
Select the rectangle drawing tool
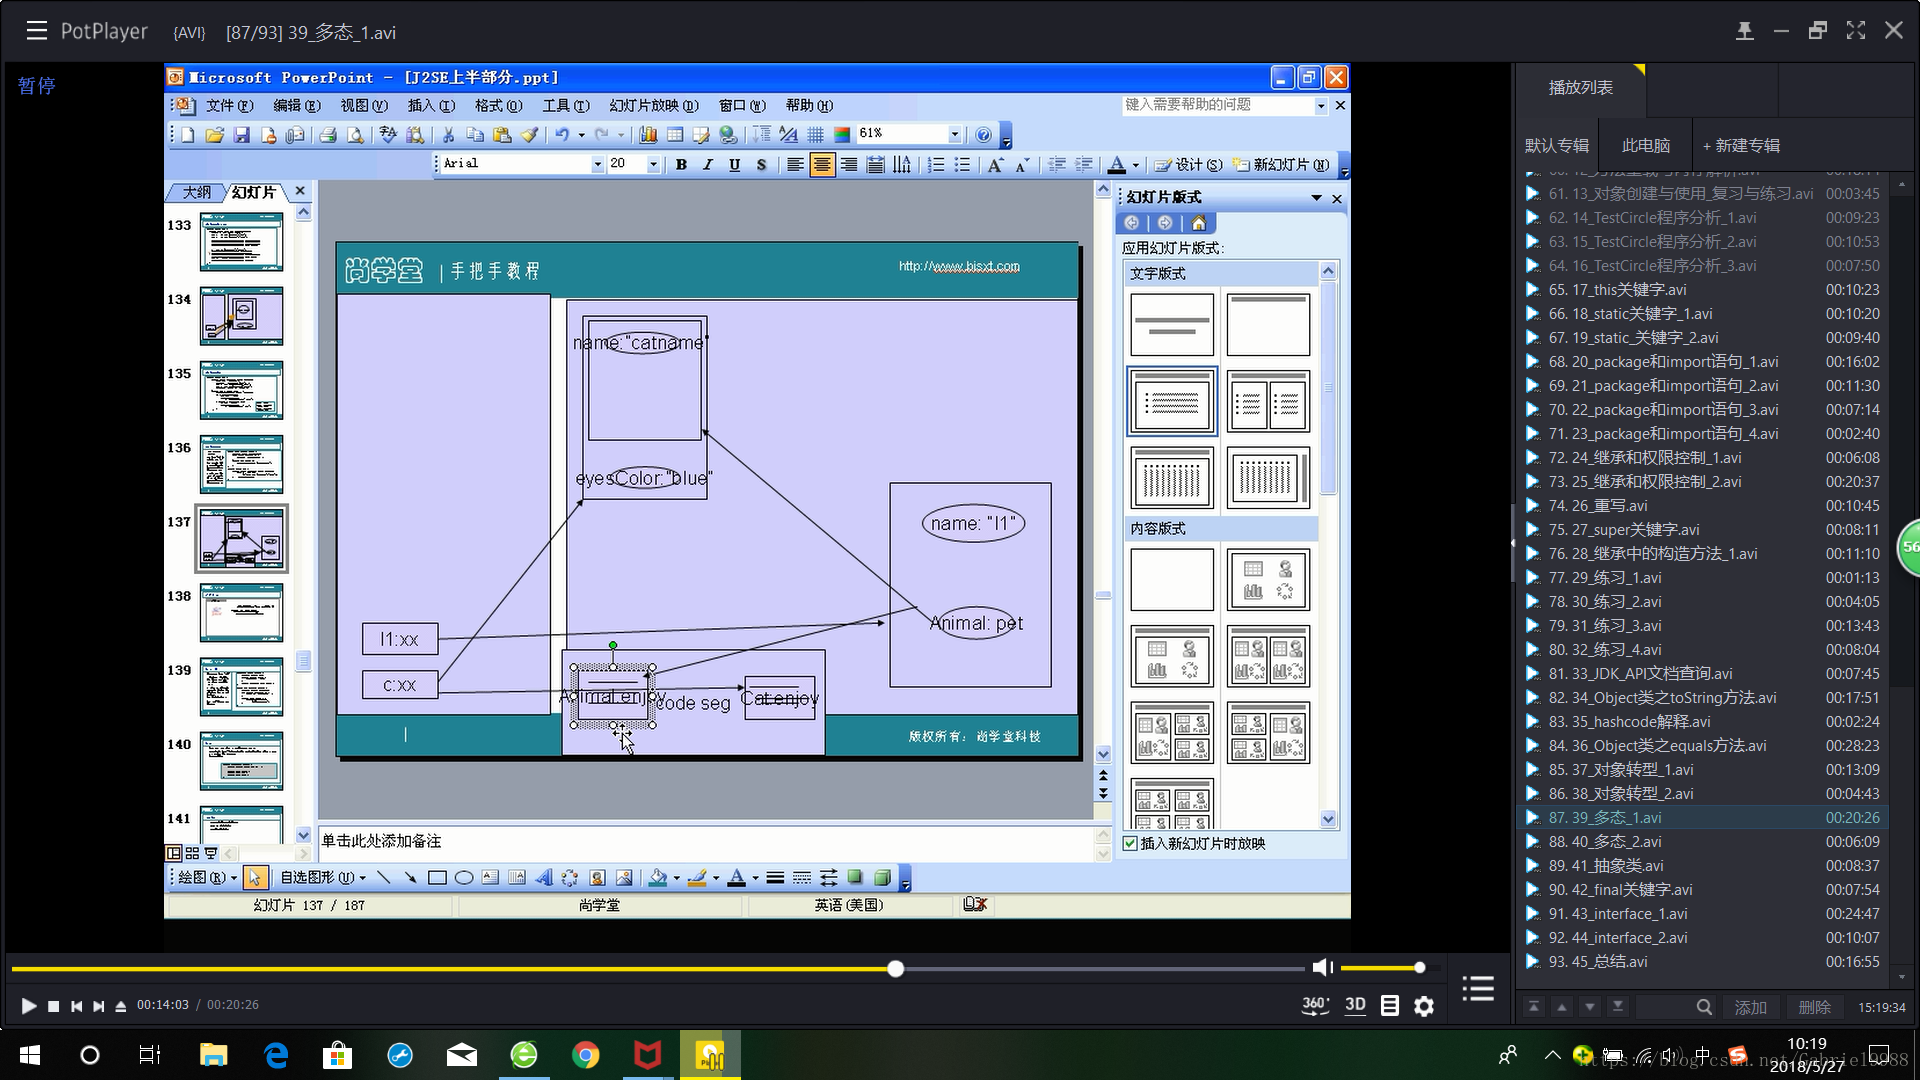pos(437,878)
